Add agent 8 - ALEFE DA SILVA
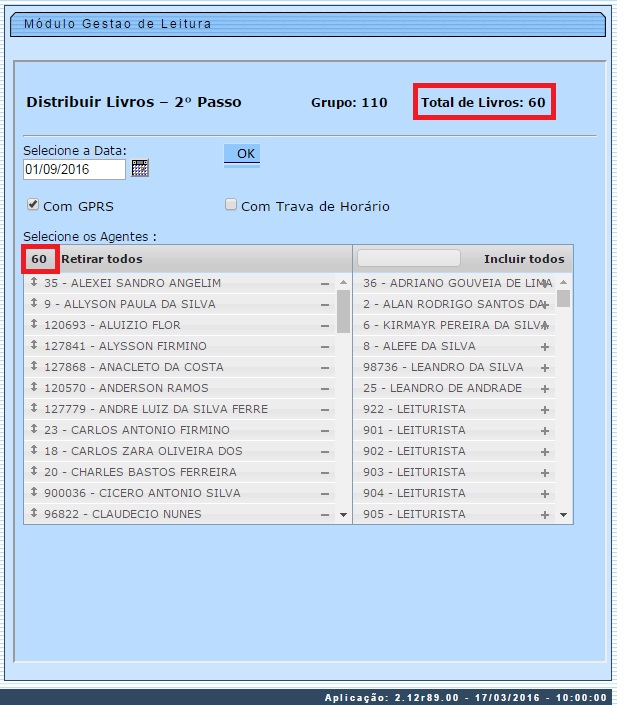The height and width of the screenshot is (705, 641). coord(545,347)
